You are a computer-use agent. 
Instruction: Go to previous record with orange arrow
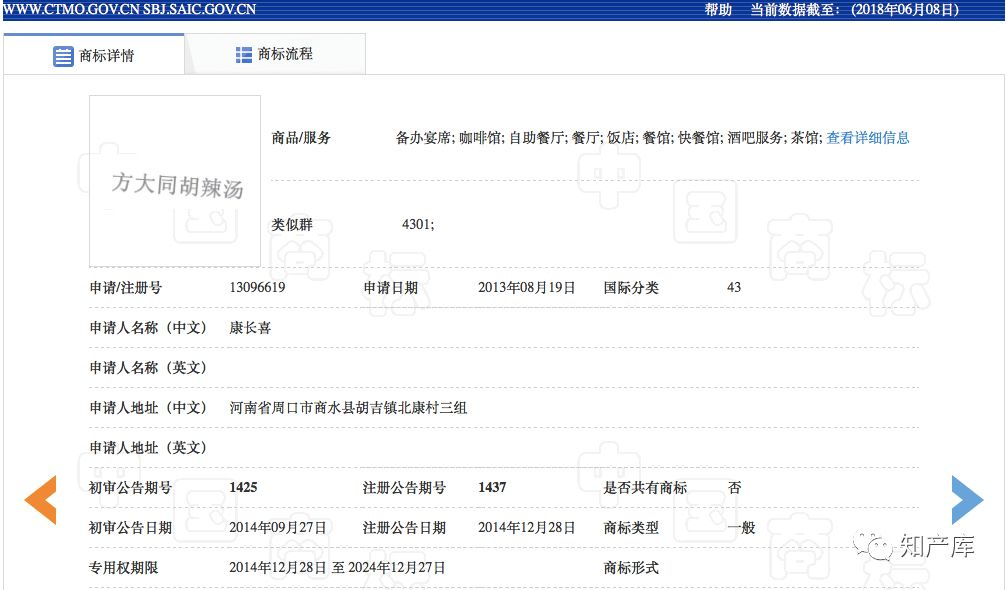(x=40, y=501)
